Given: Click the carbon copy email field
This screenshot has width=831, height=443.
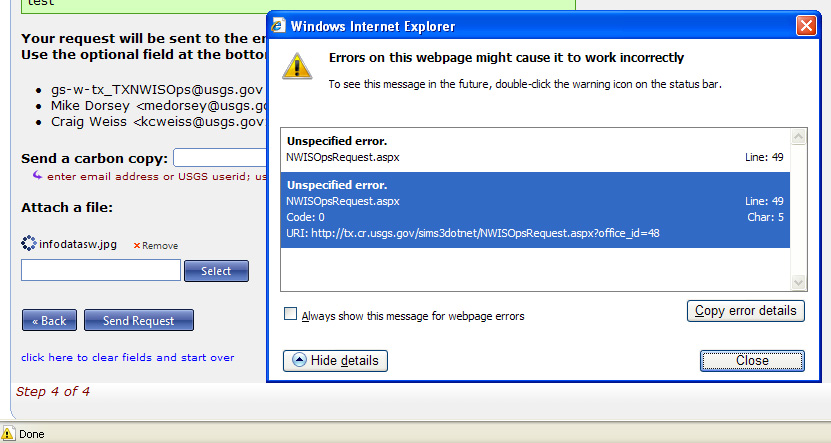Looking at the screenshot, I should (x=220, y=158).
